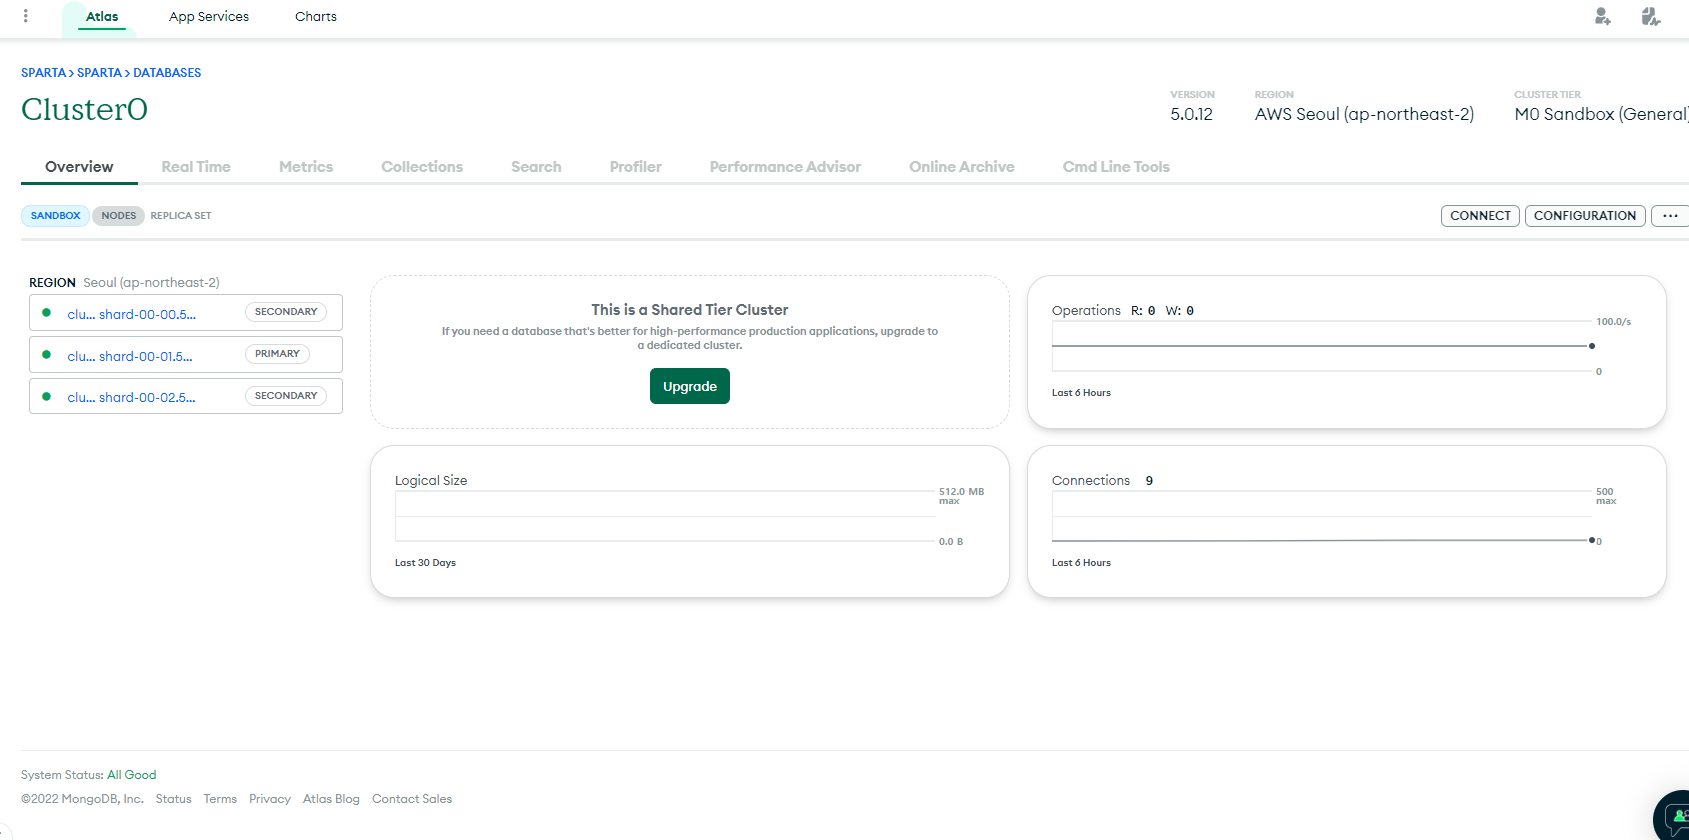Viewport: 1689px width, 840px height.
Task: Open the primary node shard-00-01 link
Action: 130,356
